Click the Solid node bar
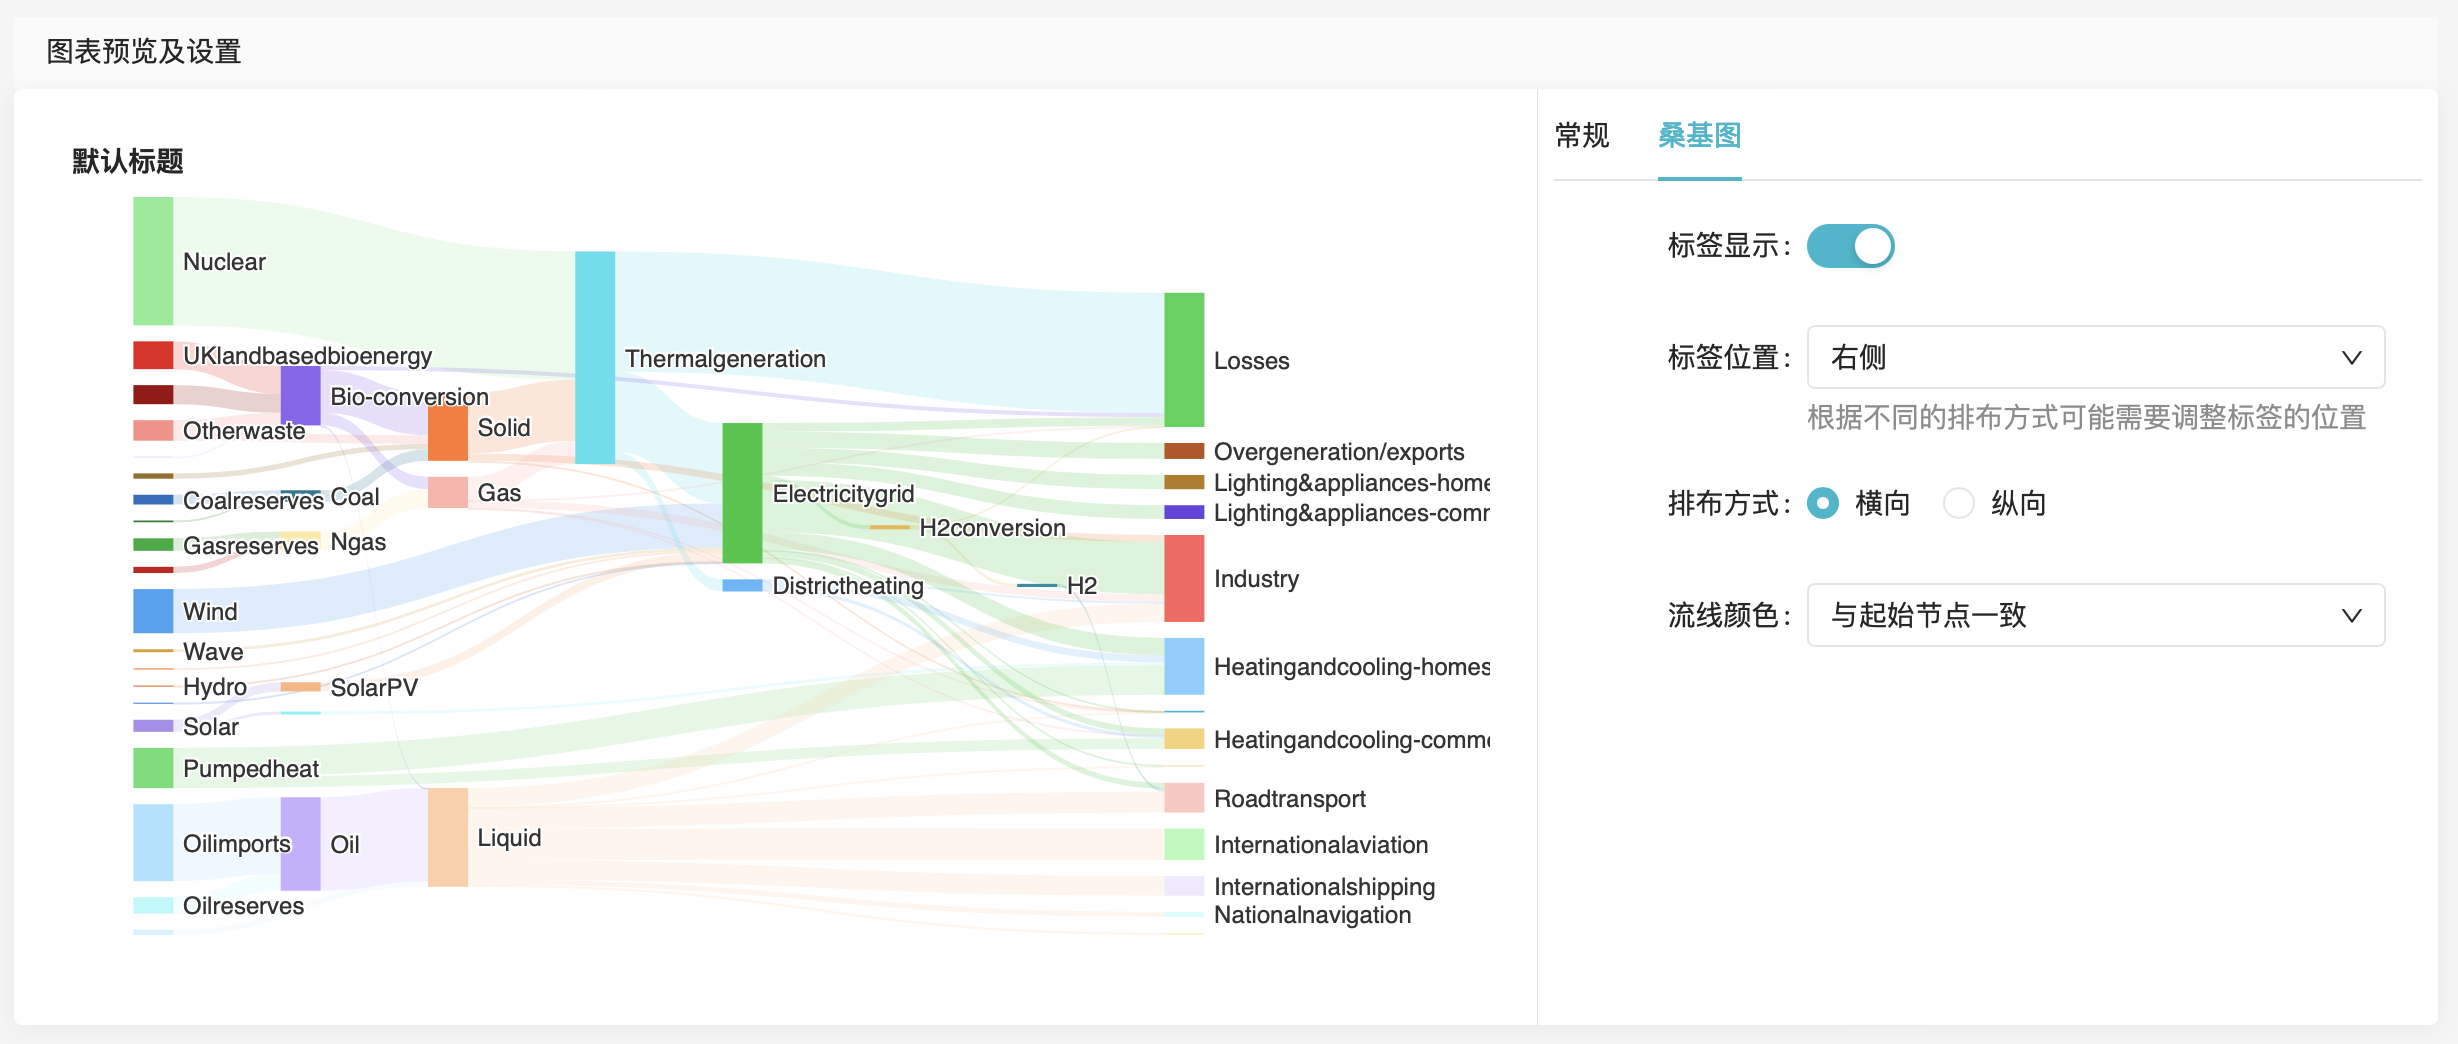The height and width of the screenshot is (1044, 2458). tap(448, 433)
